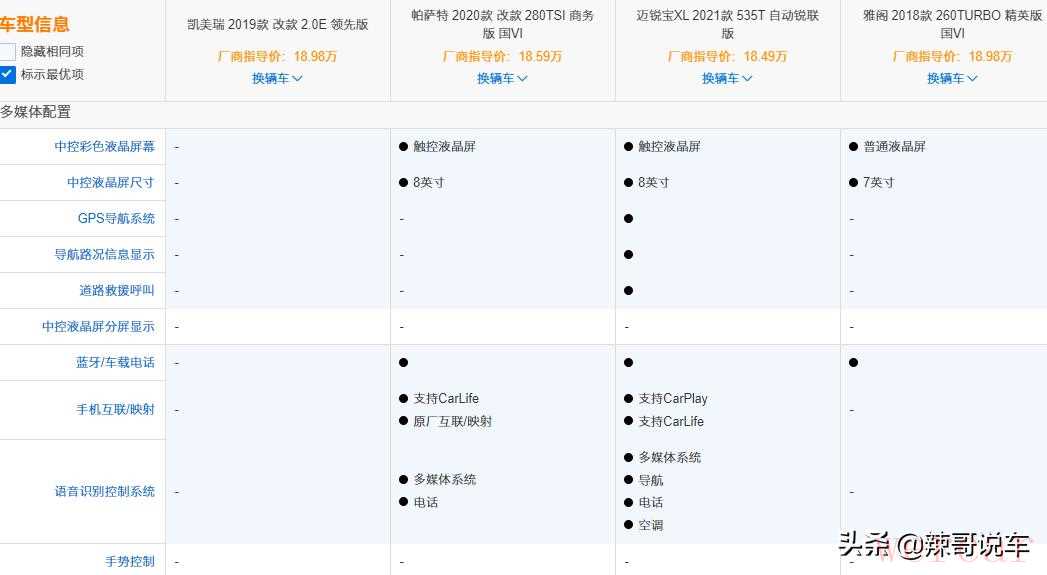
Task: Click the 中控液晶屏分屏显示 row label
Action: tap(98, 327)
